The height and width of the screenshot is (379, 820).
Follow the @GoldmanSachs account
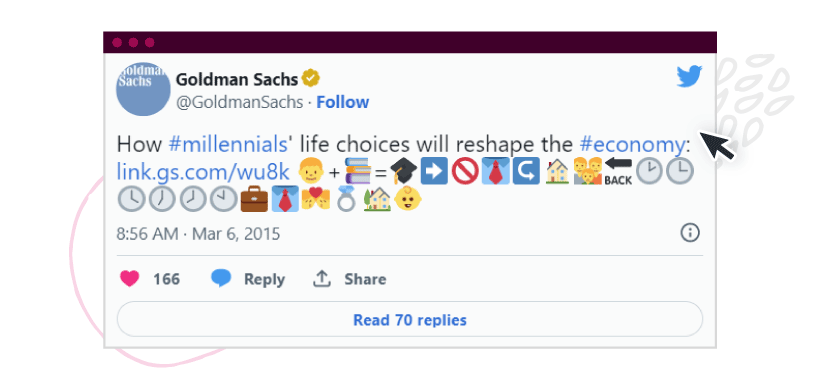[x=343, y=102]
